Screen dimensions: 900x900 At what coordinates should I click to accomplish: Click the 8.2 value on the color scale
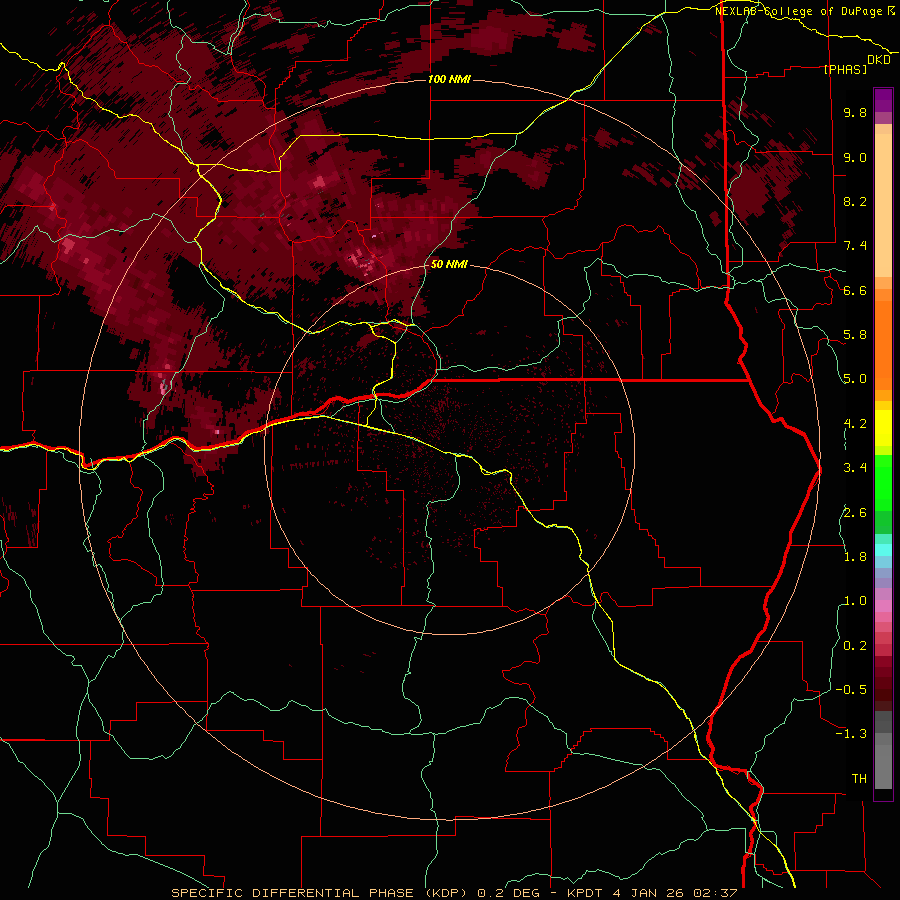[x=855, y=201]
